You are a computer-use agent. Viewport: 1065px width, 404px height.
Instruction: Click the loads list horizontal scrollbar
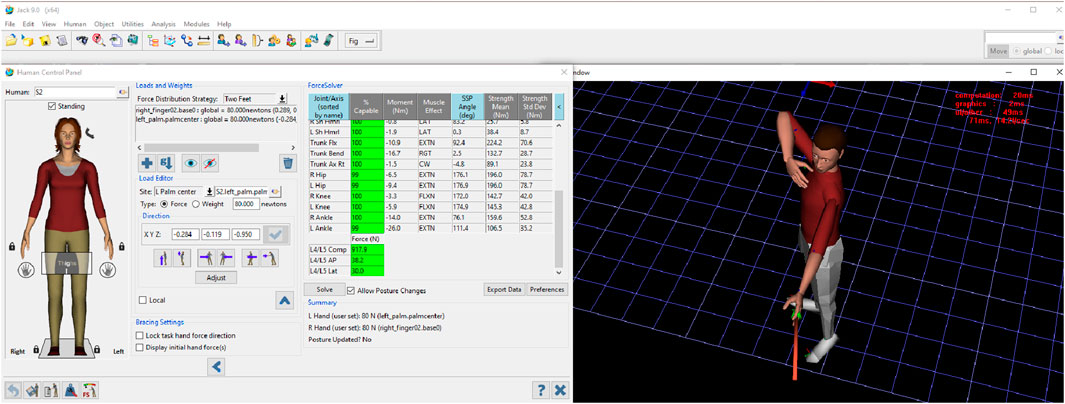click(201, 147)
